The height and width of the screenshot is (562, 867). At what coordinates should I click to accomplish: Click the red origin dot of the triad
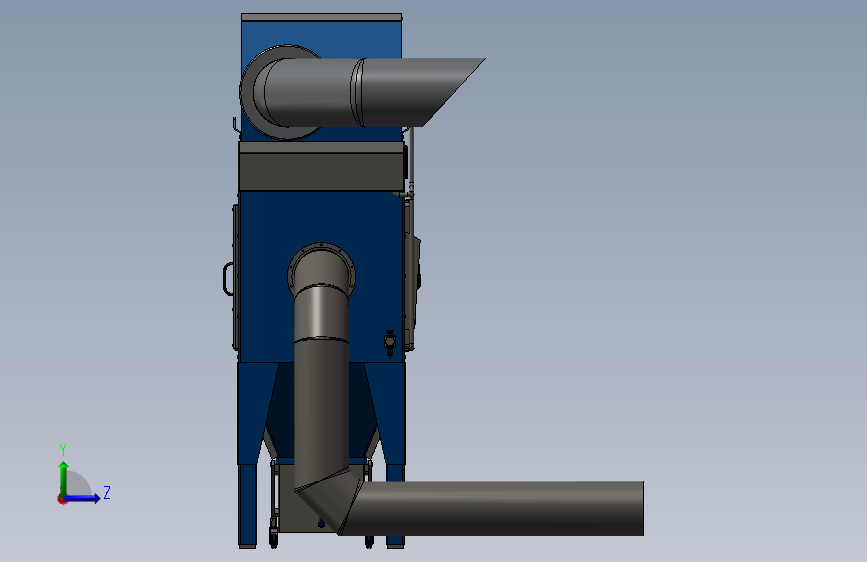(x=62, y=499)
